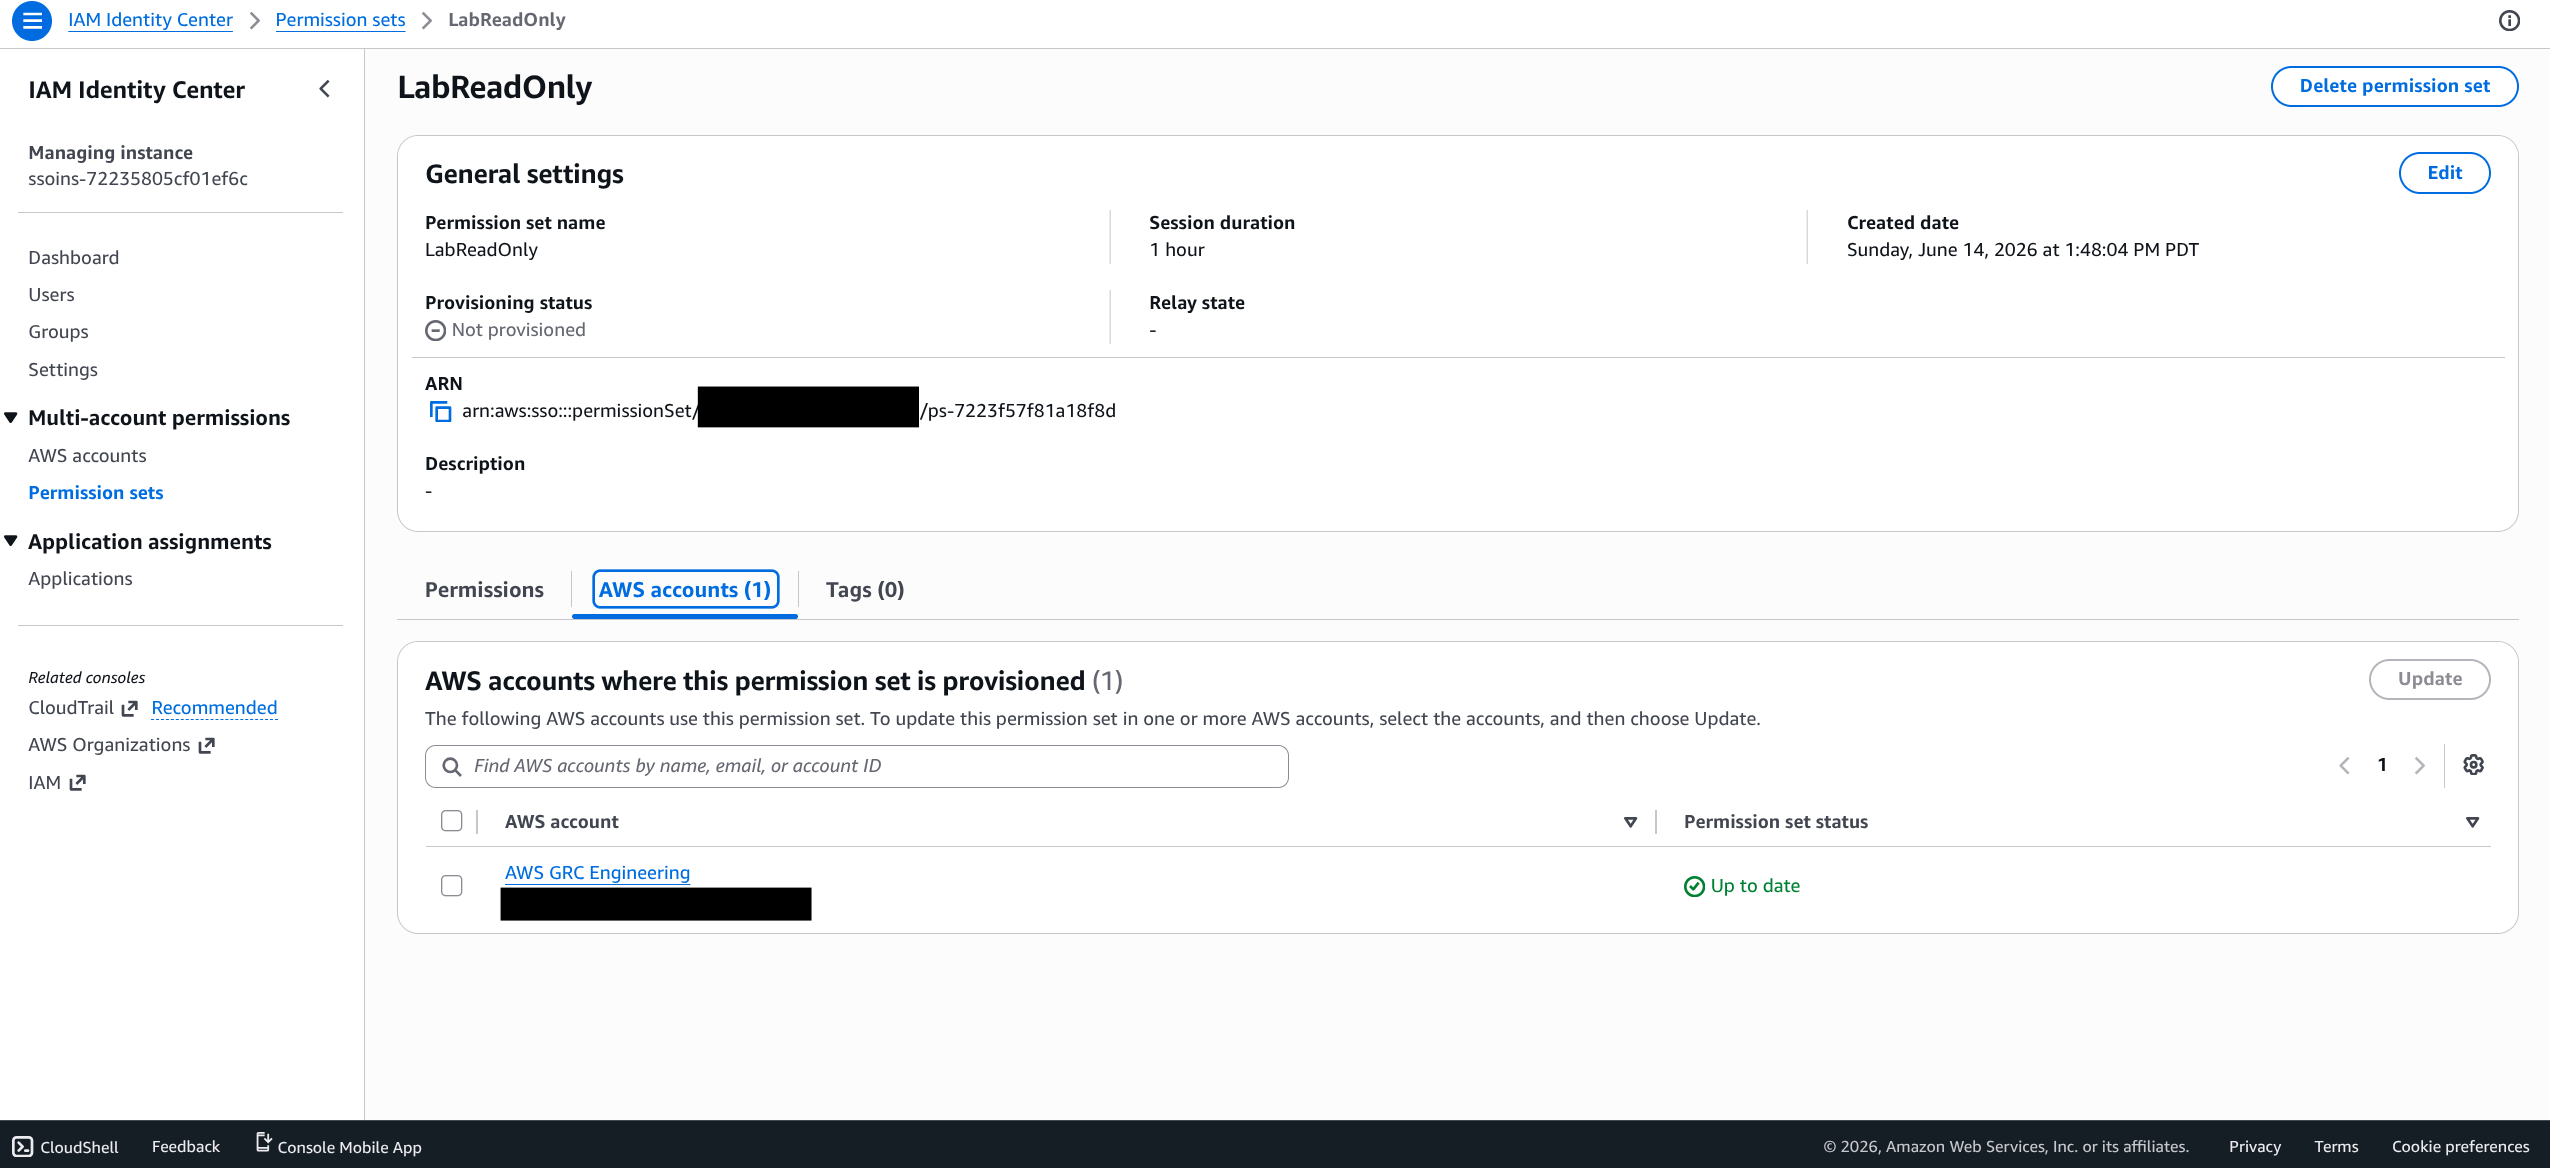Open Settings in the sidebar
This screenshot has width=2550, height=1168.
[x=63, y=370]
